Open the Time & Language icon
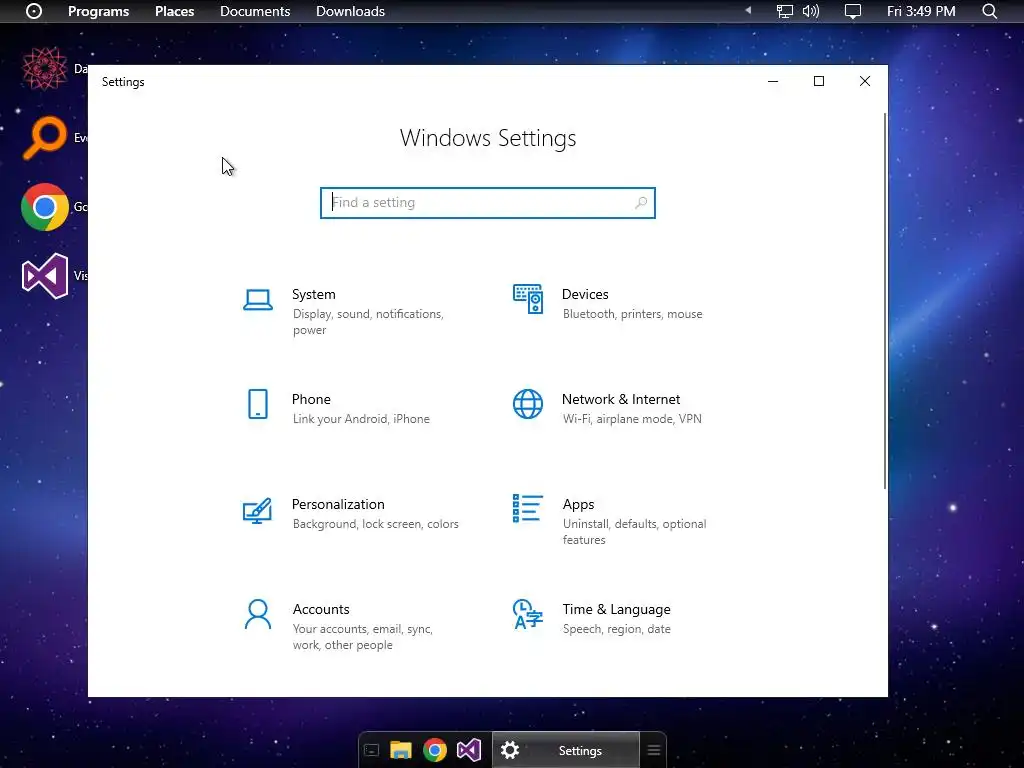This screenshot has height=768, width=1024. tap(528, 614)
